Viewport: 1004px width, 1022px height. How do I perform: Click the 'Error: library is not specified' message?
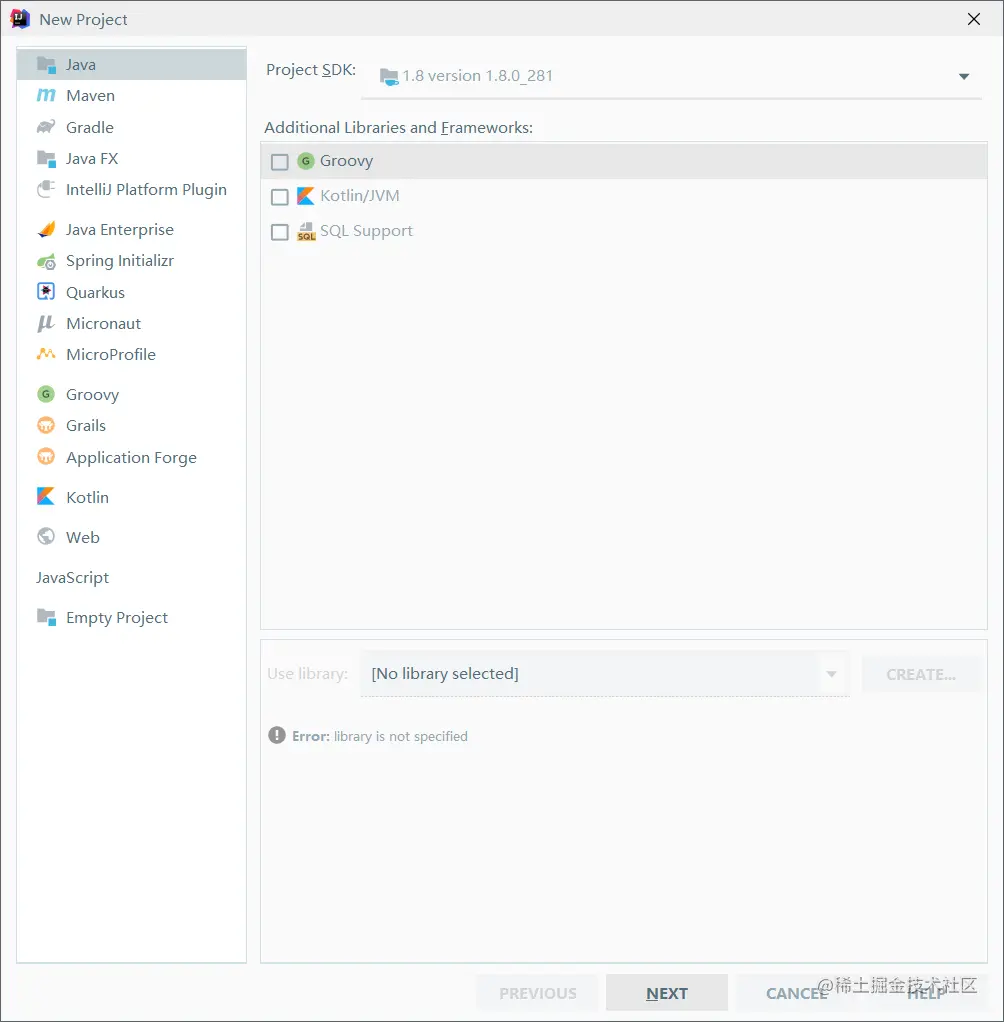pyautogui.click(x=379, y=736)
